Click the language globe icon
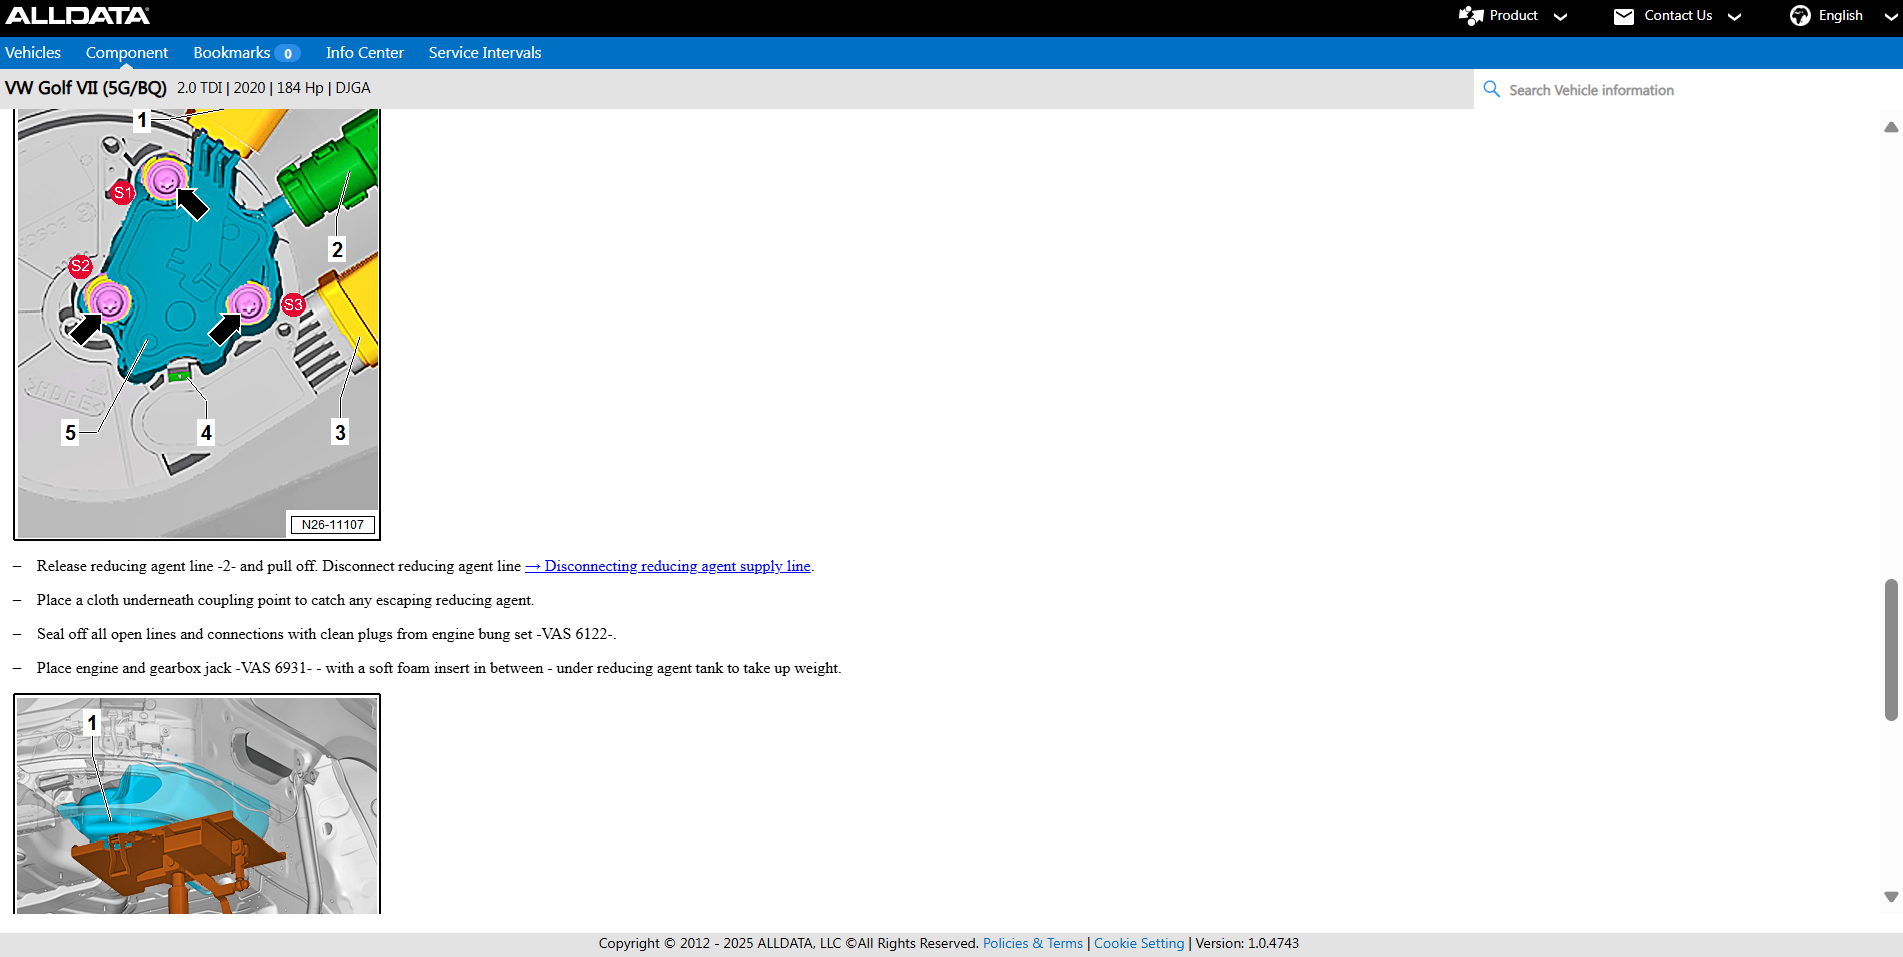 point(1800,16)
